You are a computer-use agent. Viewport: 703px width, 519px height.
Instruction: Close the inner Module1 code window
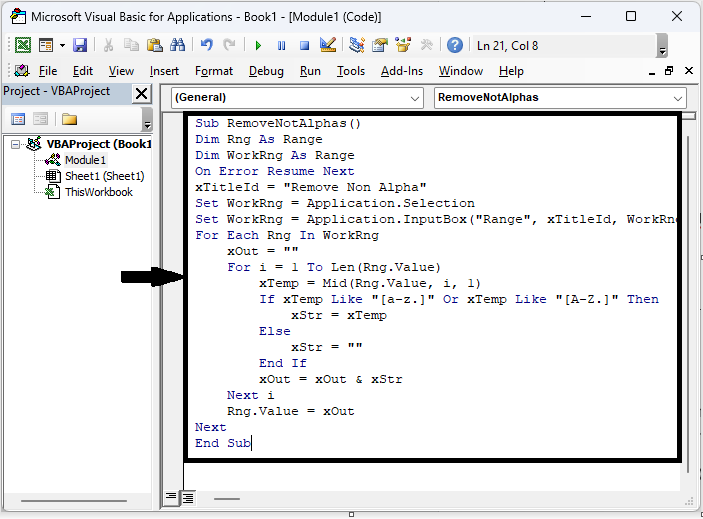tap(689, 71)
